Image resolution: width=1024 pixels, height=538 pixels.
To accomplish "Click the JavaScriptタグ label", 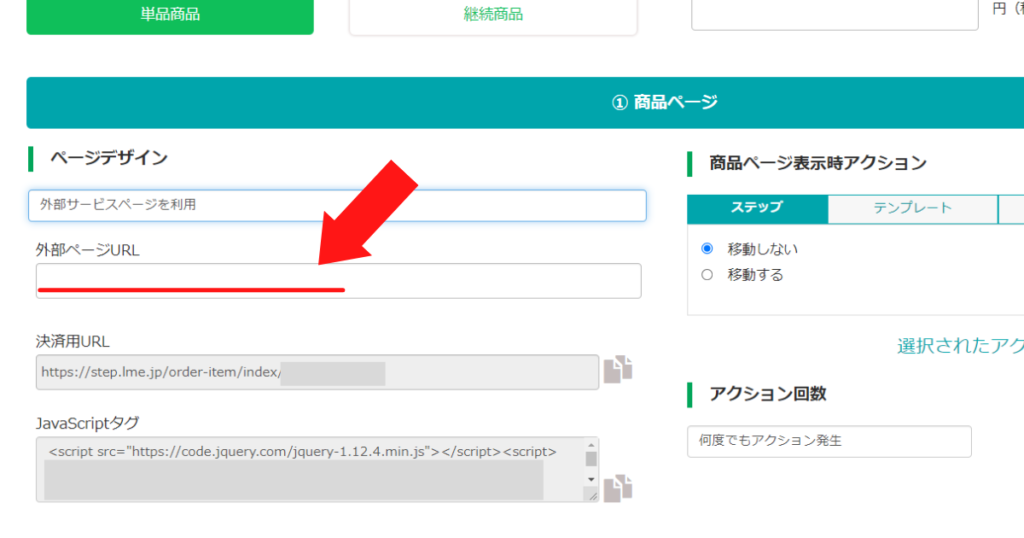I will 88,423.
